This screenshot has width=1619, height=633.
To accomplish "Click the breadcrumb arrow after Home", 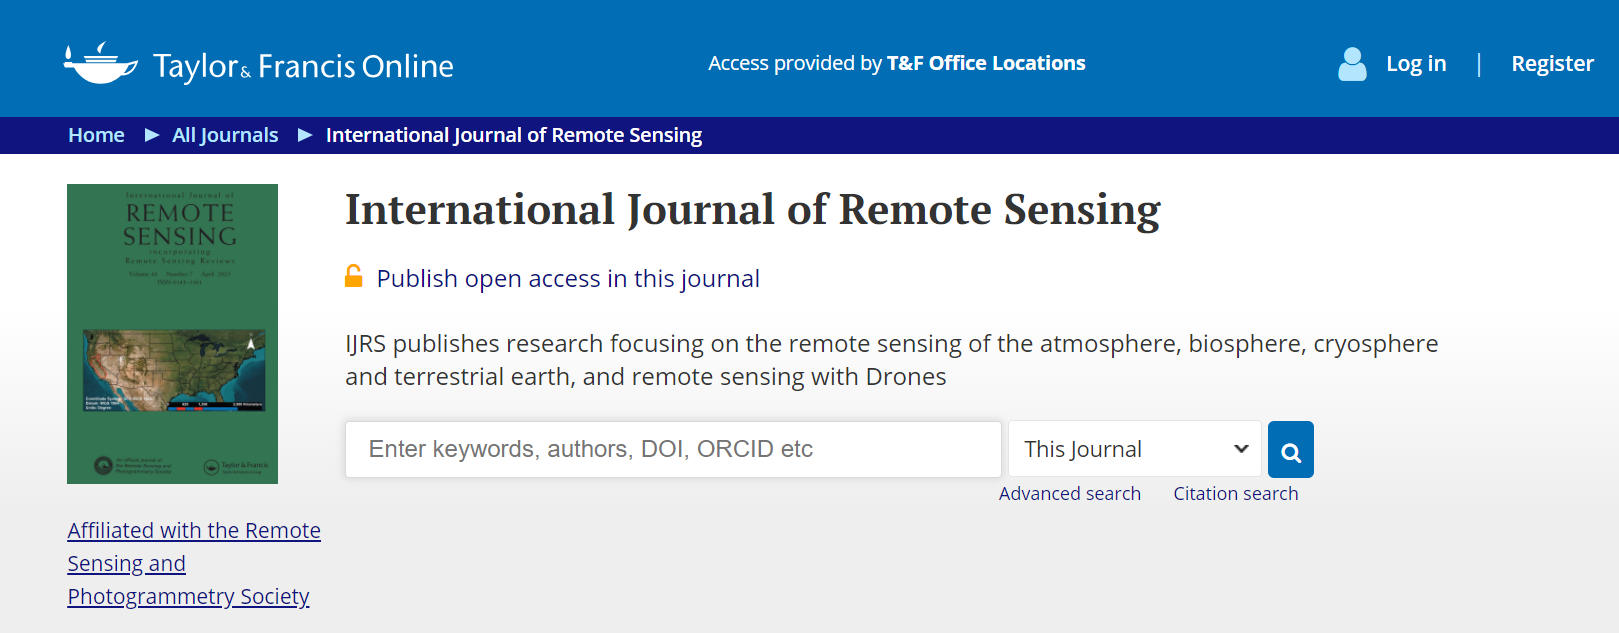I will click(152, 135).
